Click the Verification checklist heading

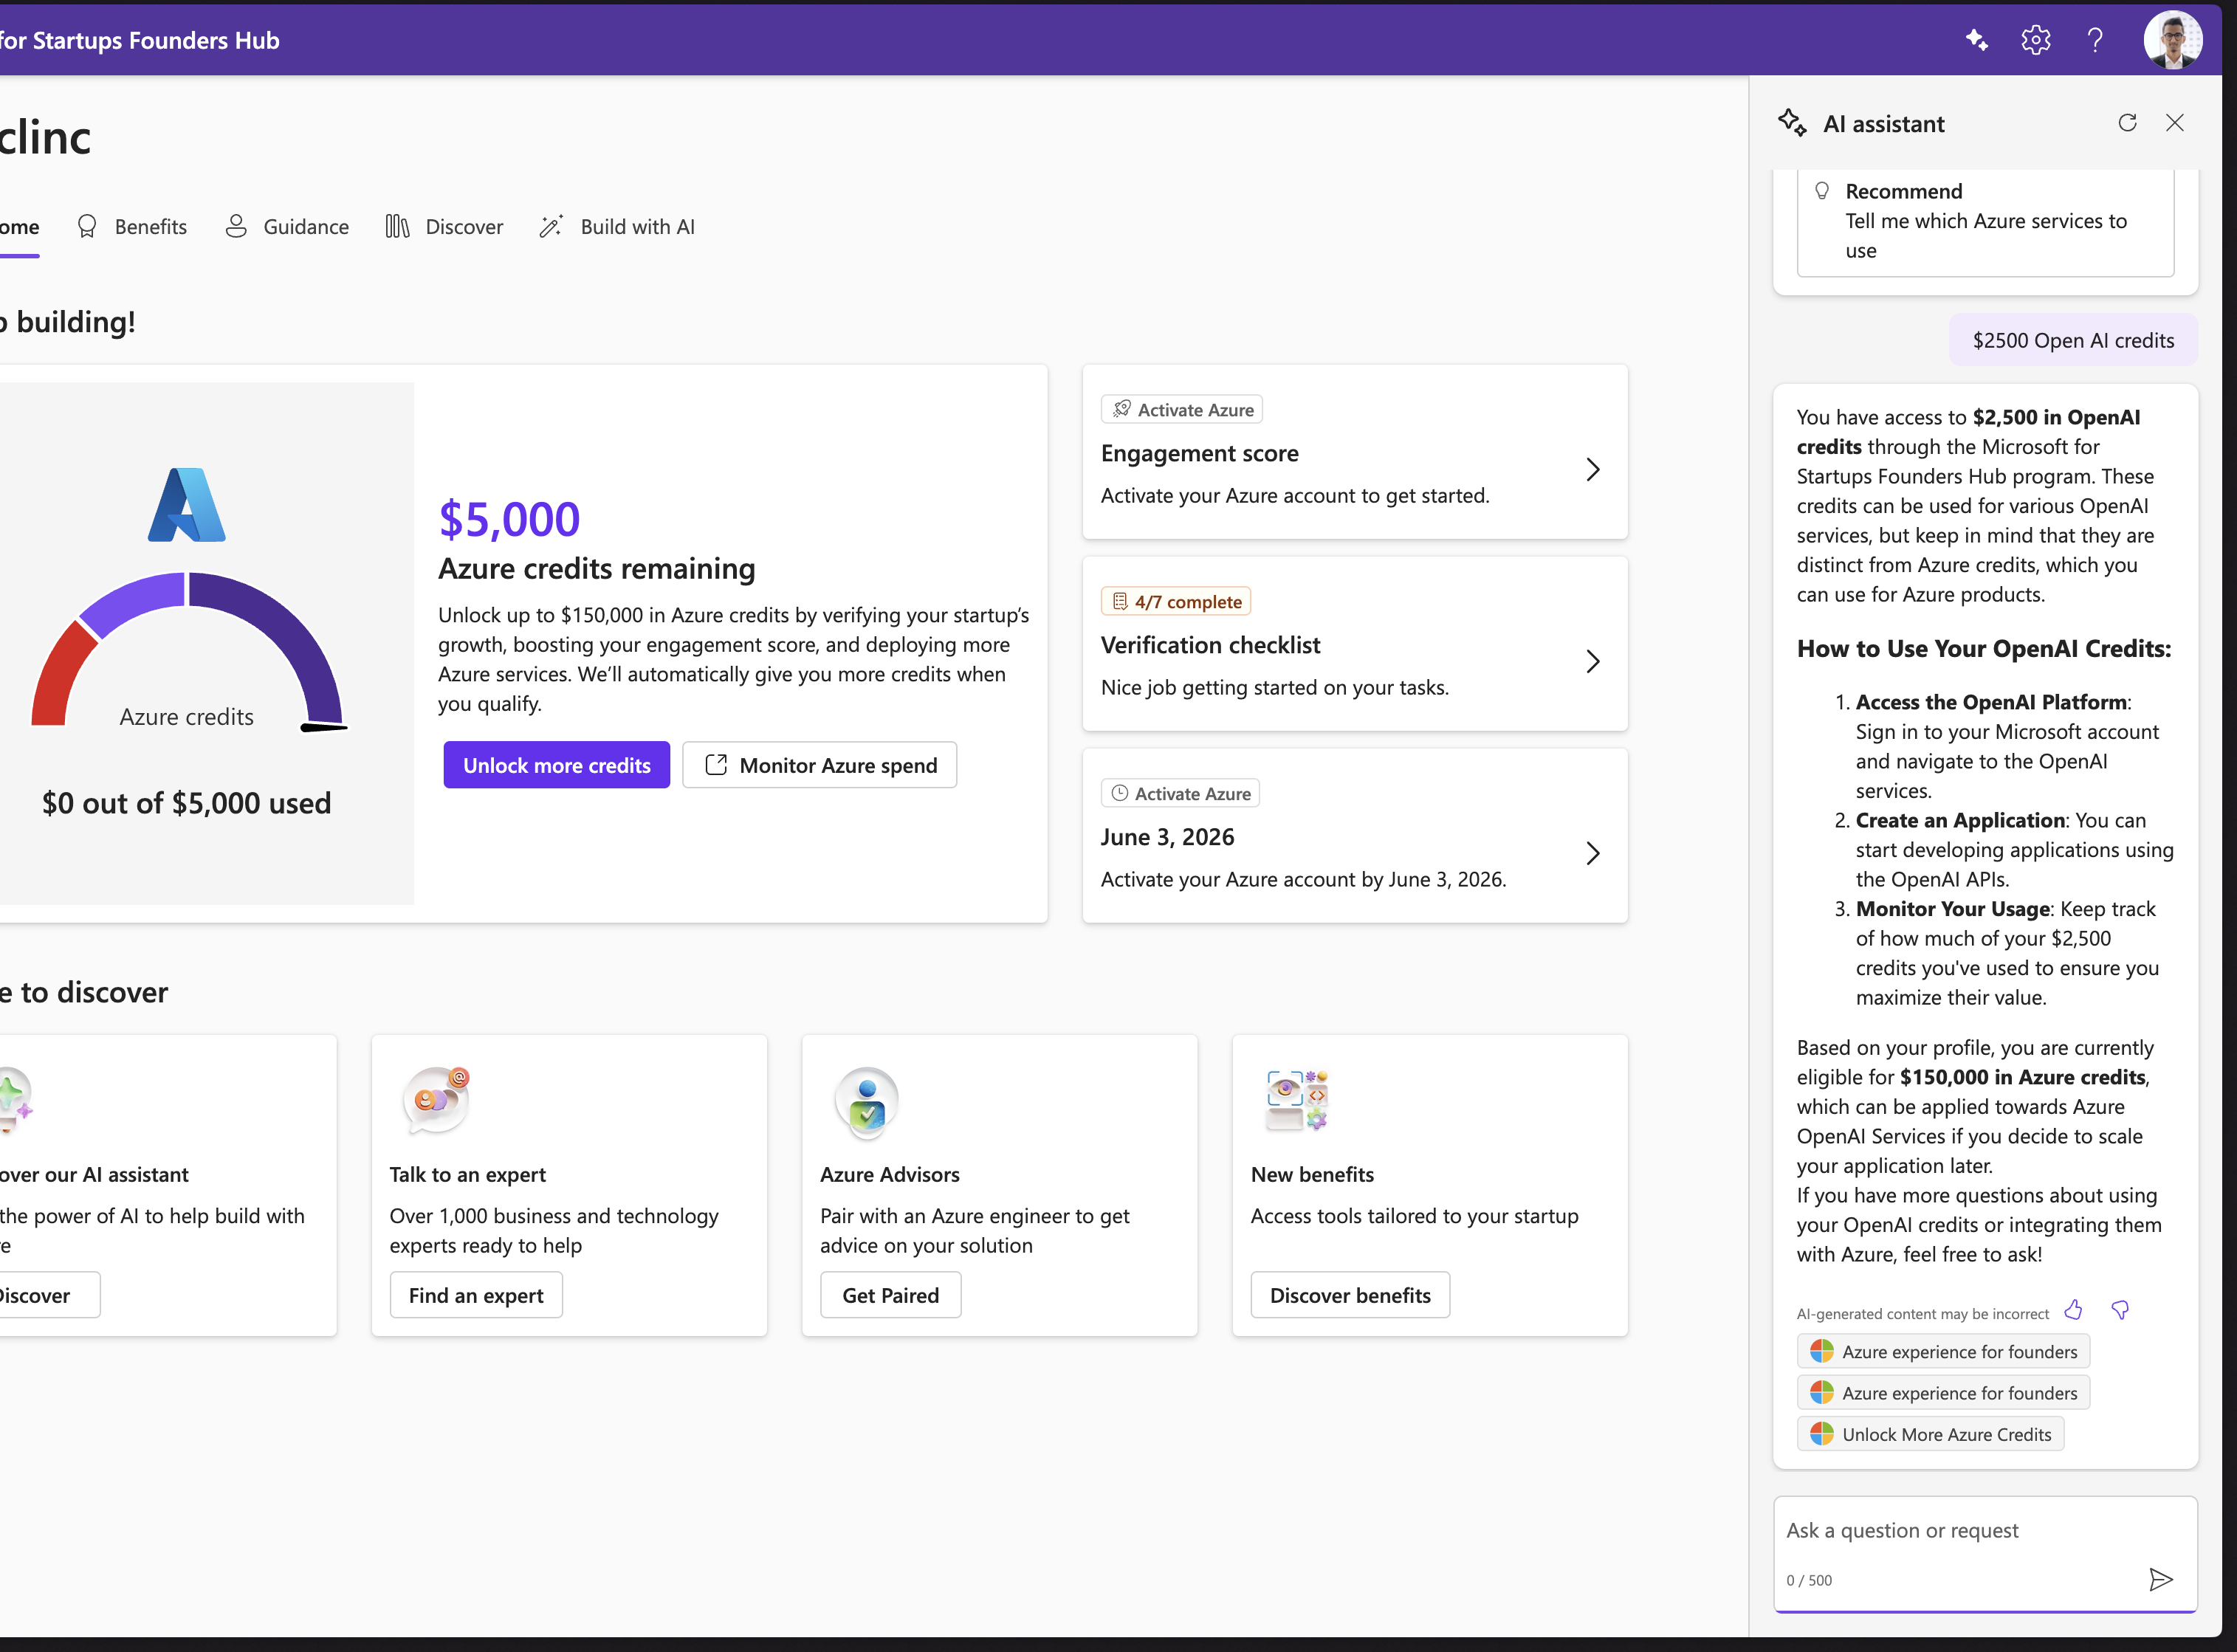(1210, 645)
